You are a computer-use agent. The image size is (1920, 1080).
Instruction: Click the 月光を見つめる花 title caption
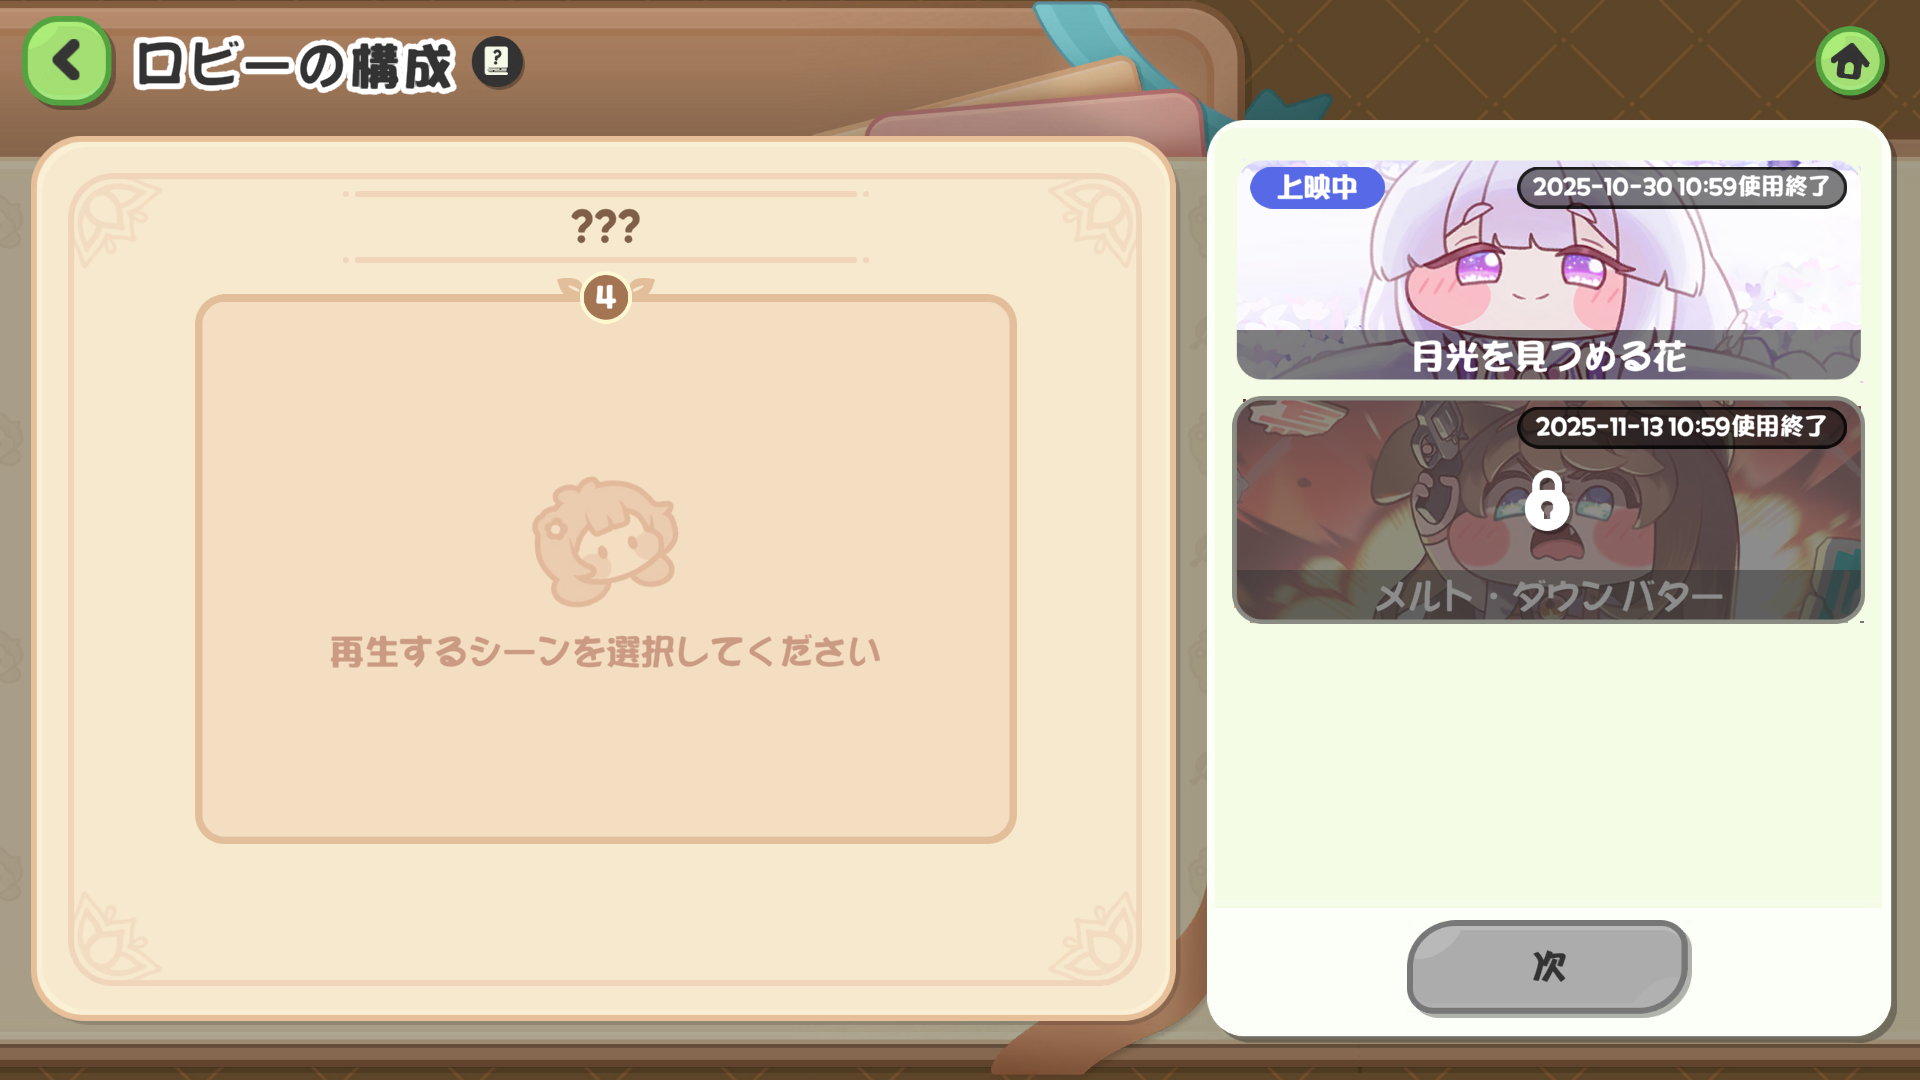(x=1548, y=356)
